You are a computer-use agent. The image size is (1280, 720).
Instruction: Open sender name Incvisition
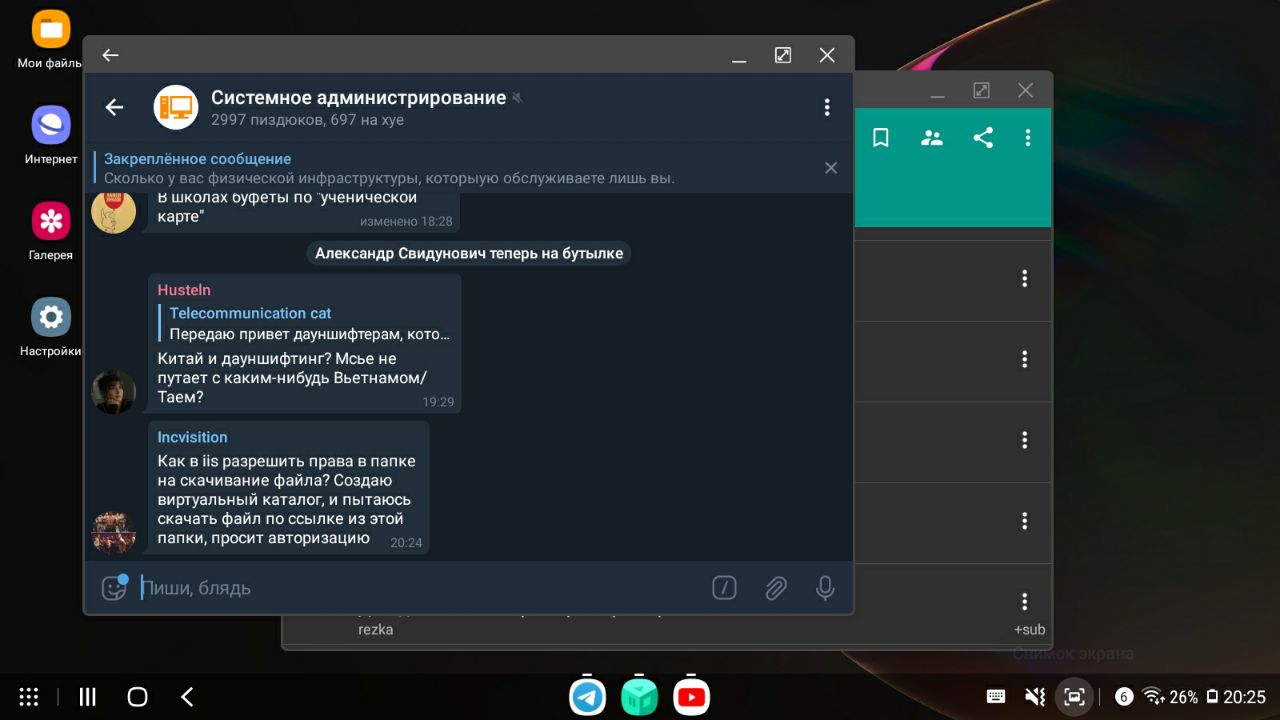pyautogui.click(x=192, y=437)
